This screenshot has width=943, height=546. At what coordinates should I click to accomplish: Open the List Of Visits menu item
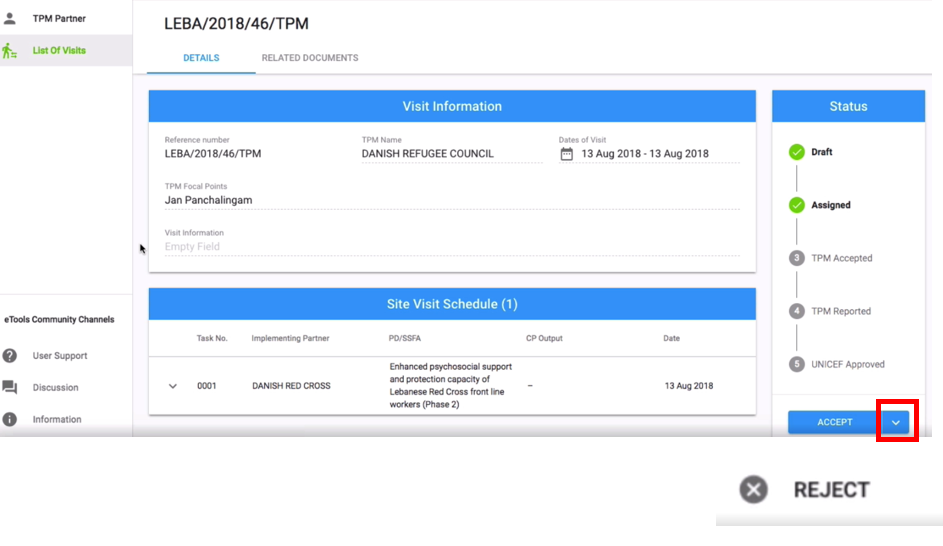coord(59,51)
